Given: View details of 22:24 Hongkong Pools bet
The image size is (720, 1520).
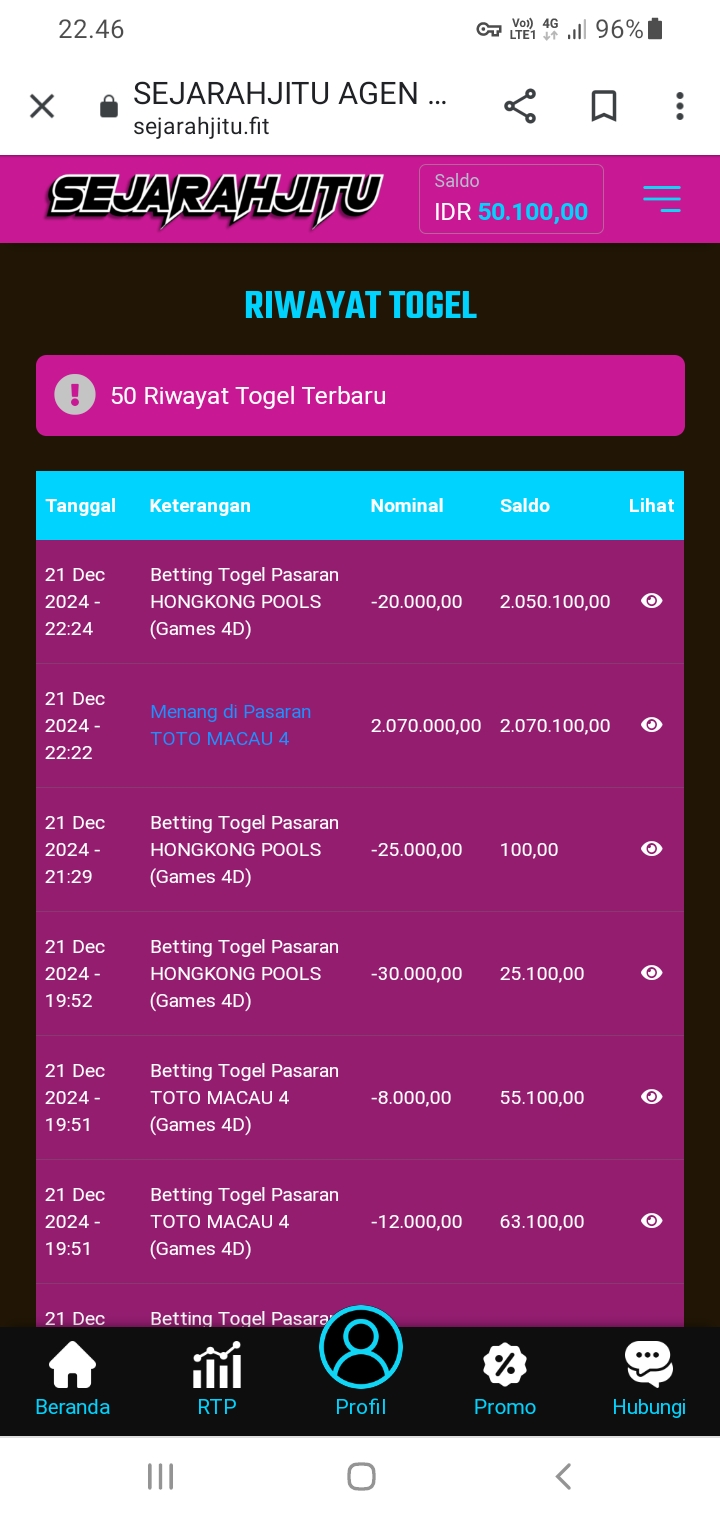Looking at the screenshot, I should click(652, 601).
